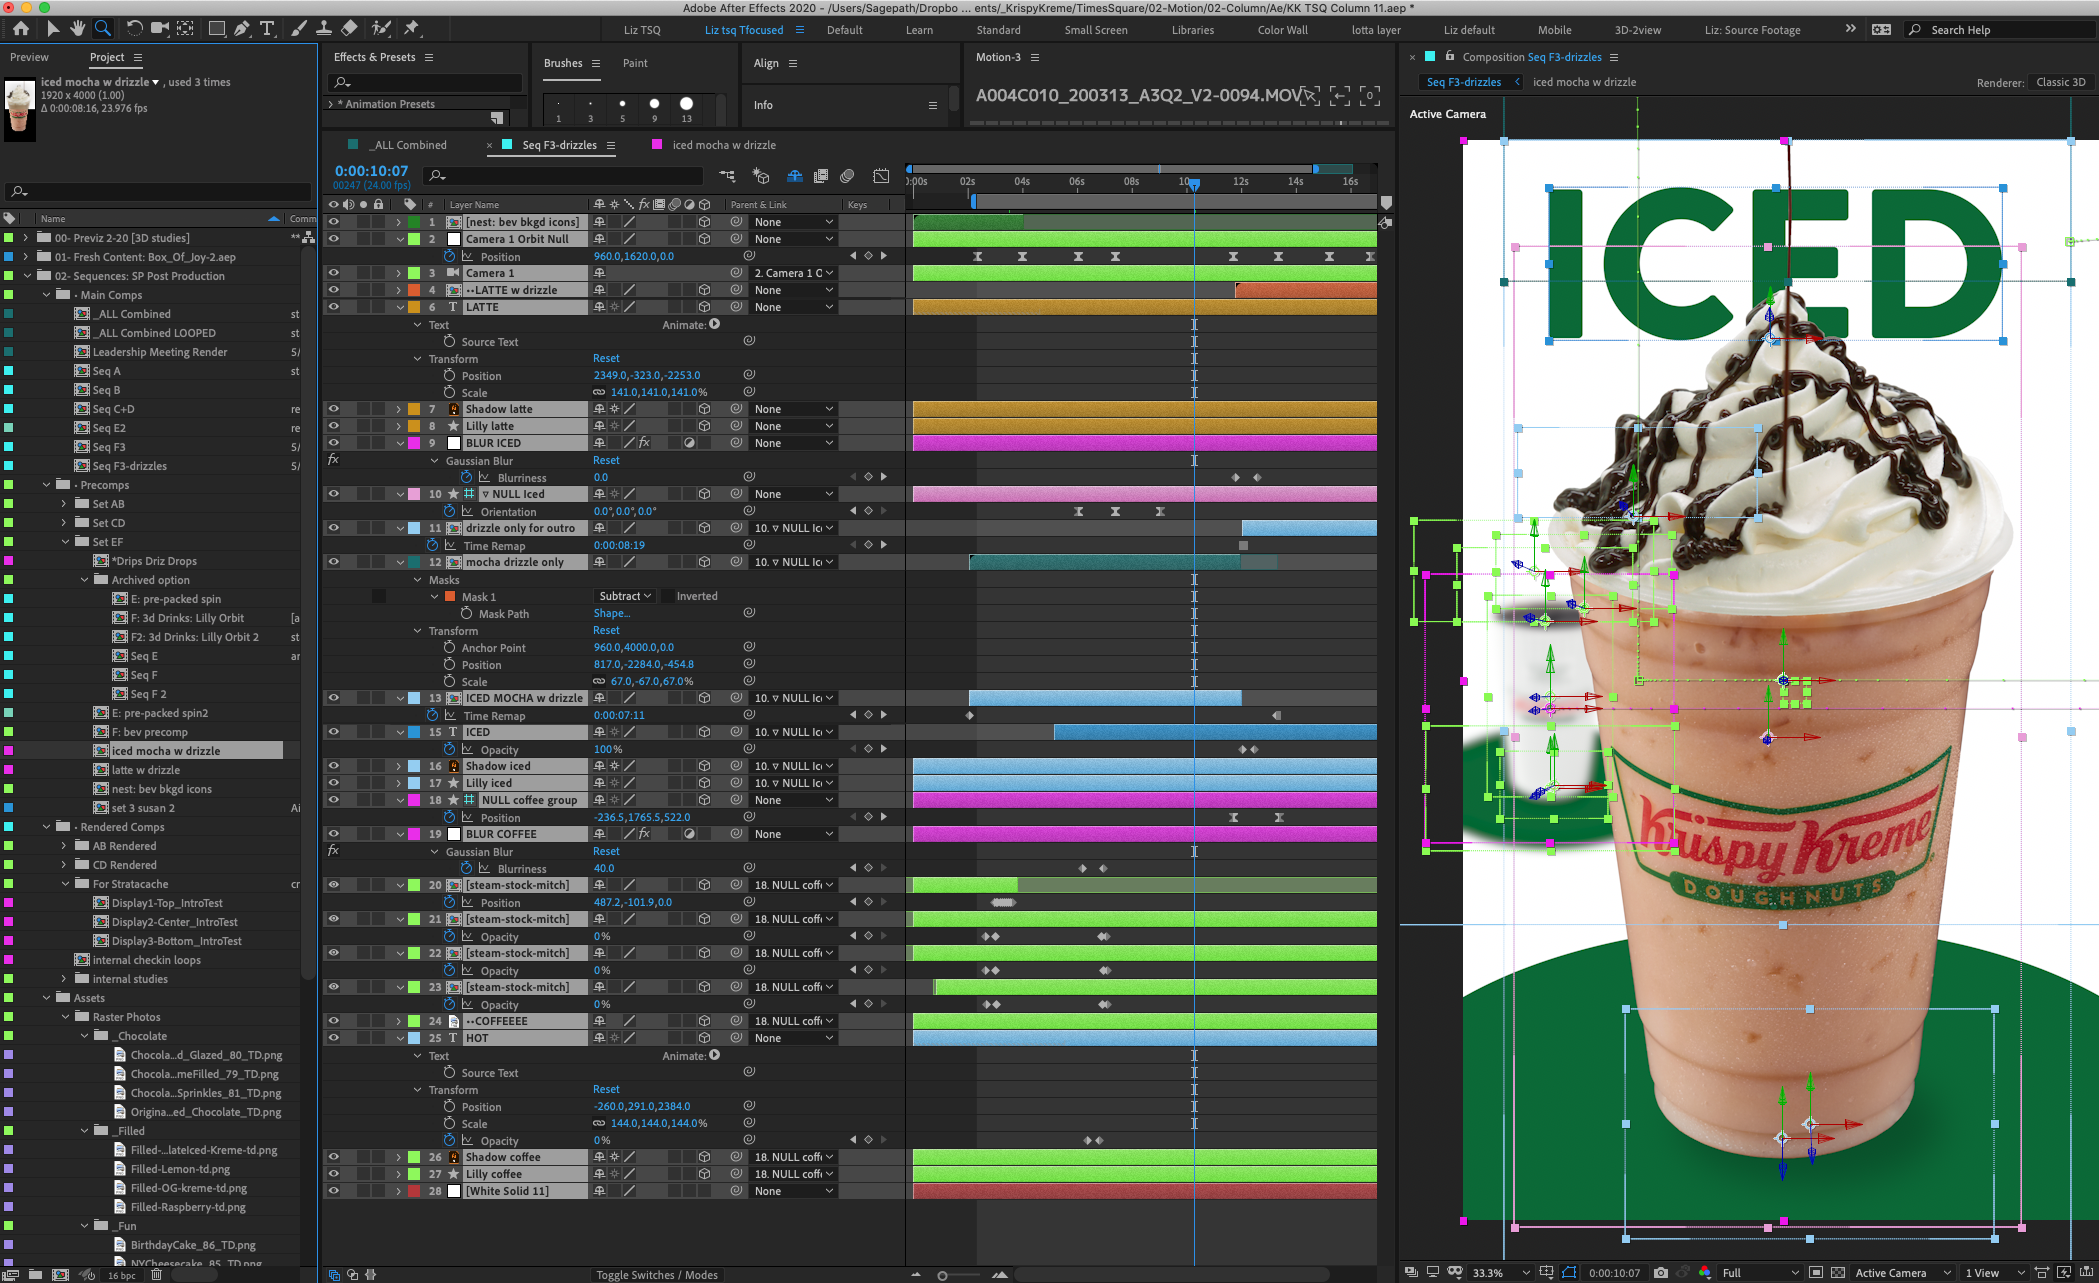
Task: Enable the Inverted checkbox for Mask 1
Action: [x=668, y=596]
